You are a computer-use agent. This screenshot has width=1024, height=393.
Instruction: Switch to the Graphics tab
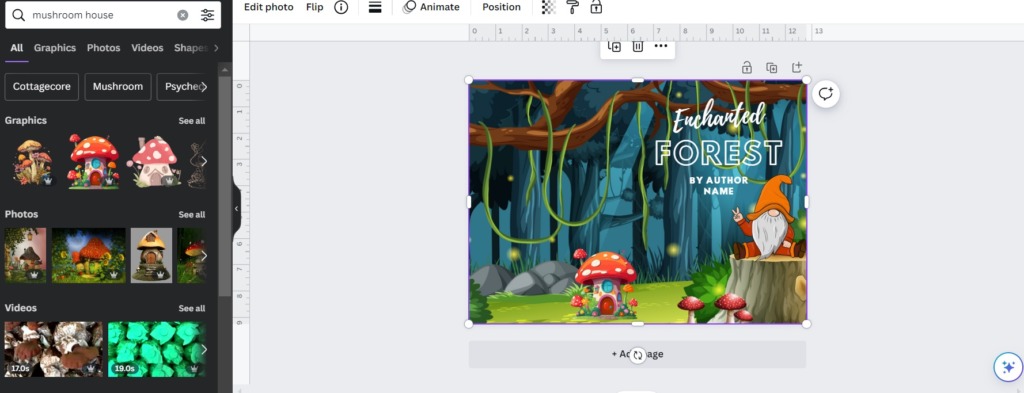tap(55, 48)
